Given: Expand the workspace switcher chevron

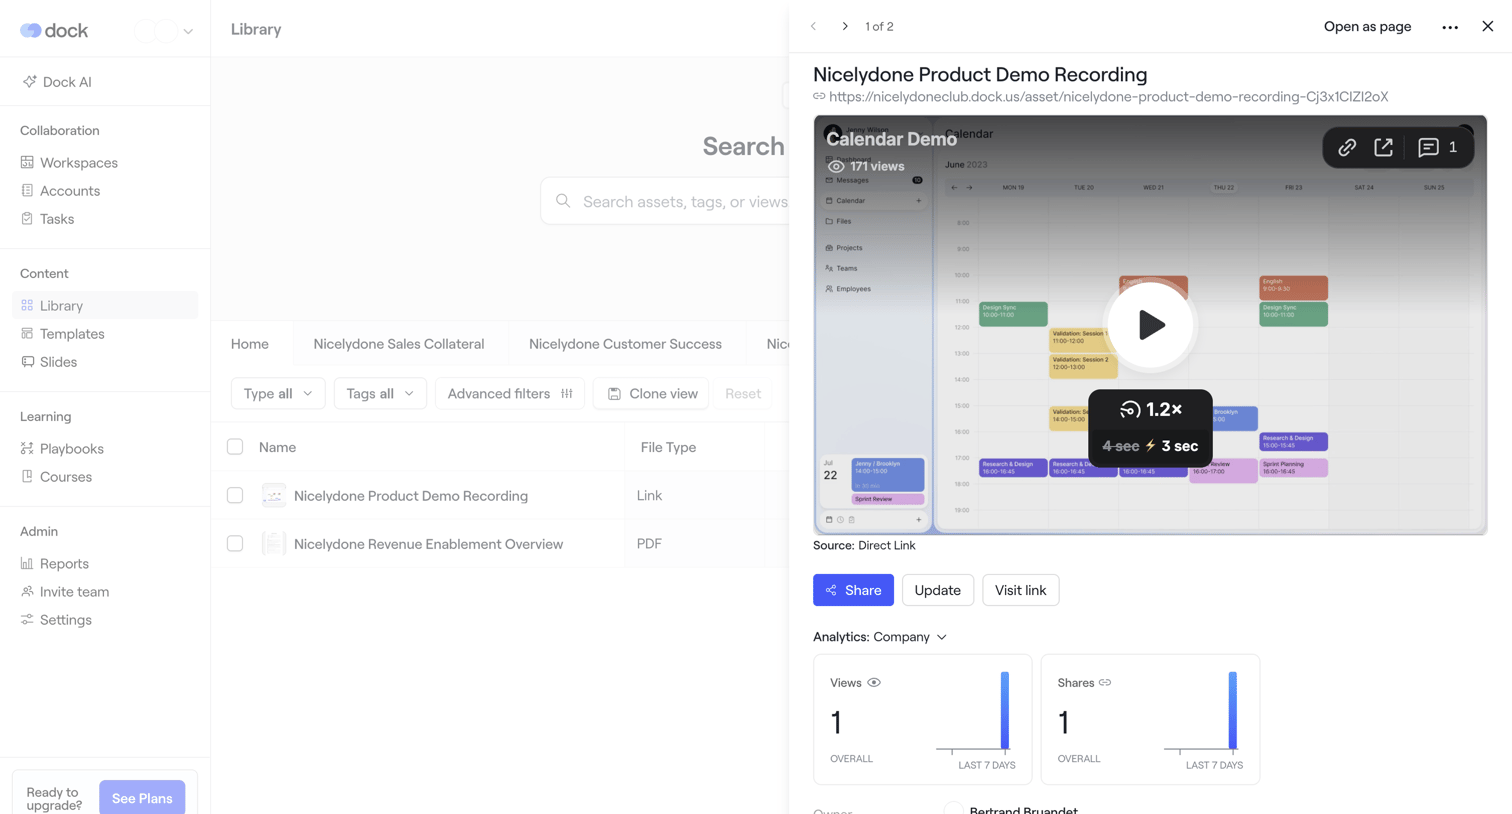Looking at the screenshot, I should click(x=188, y=31).
